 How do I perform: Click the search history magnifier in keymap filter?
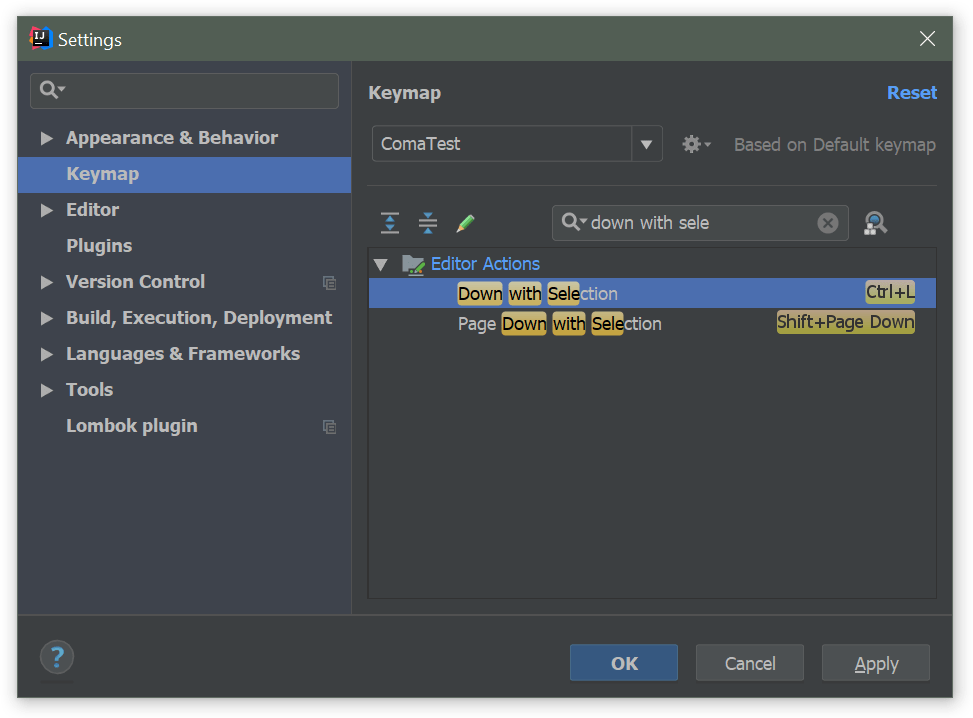pos(573,222)
